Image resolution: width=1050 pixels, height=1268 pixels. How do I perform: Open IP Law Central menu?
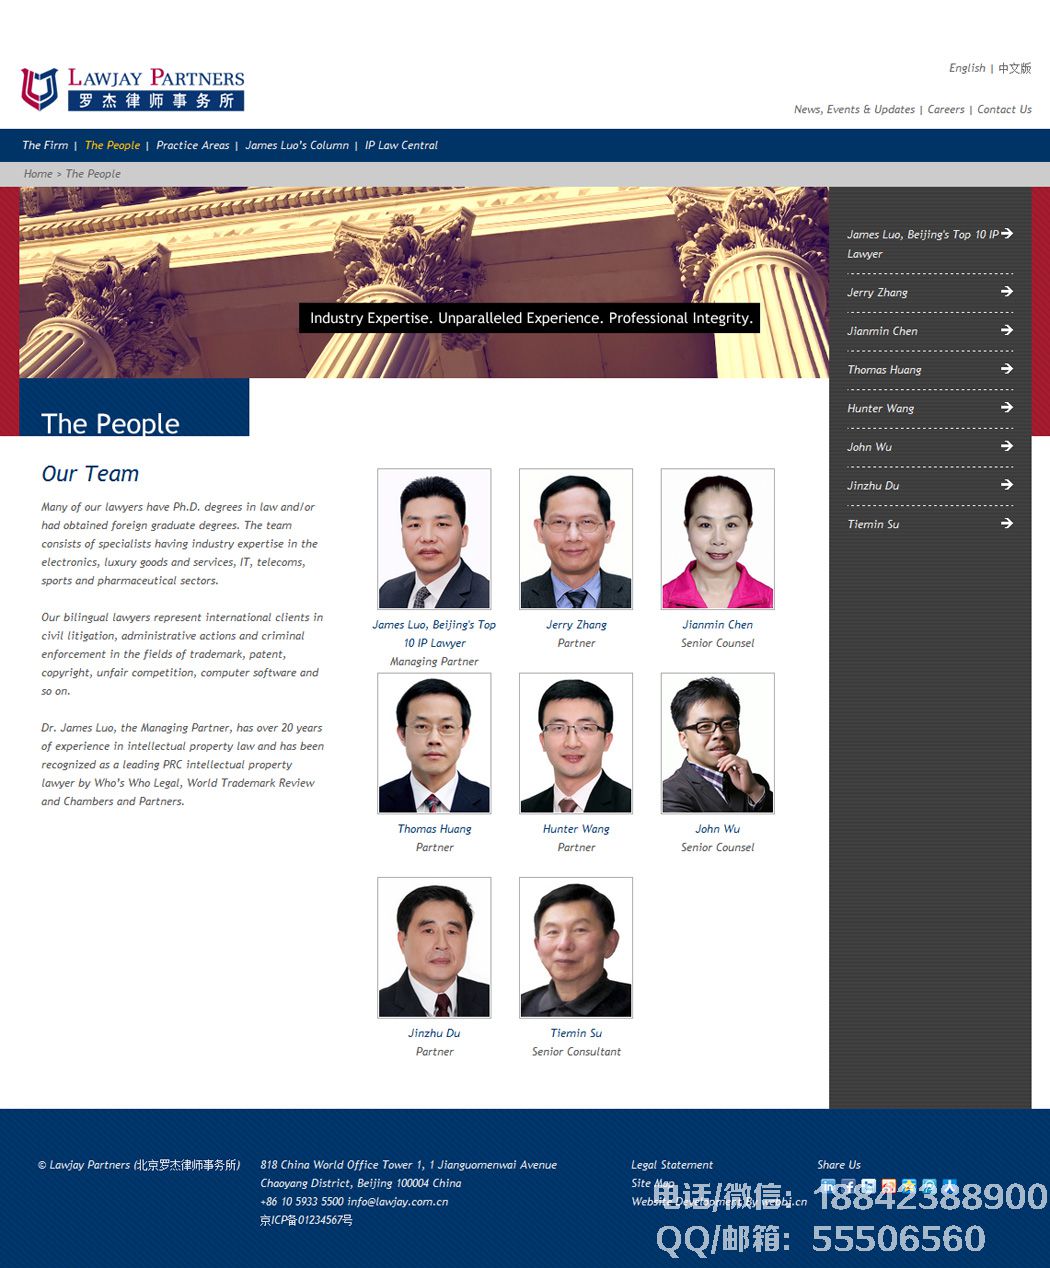click(x=401, y=145)
